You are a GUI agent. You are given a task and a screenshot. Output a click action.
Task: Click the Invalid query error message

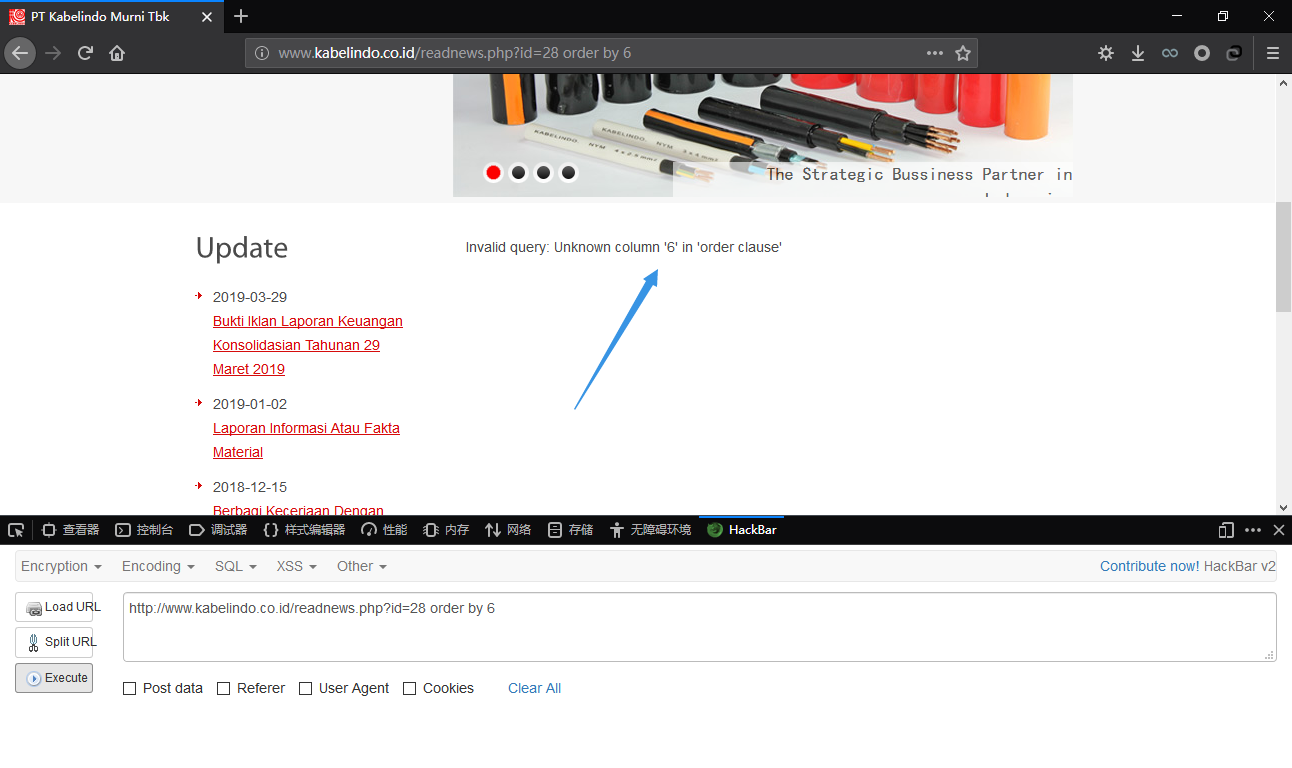[624, 247]
